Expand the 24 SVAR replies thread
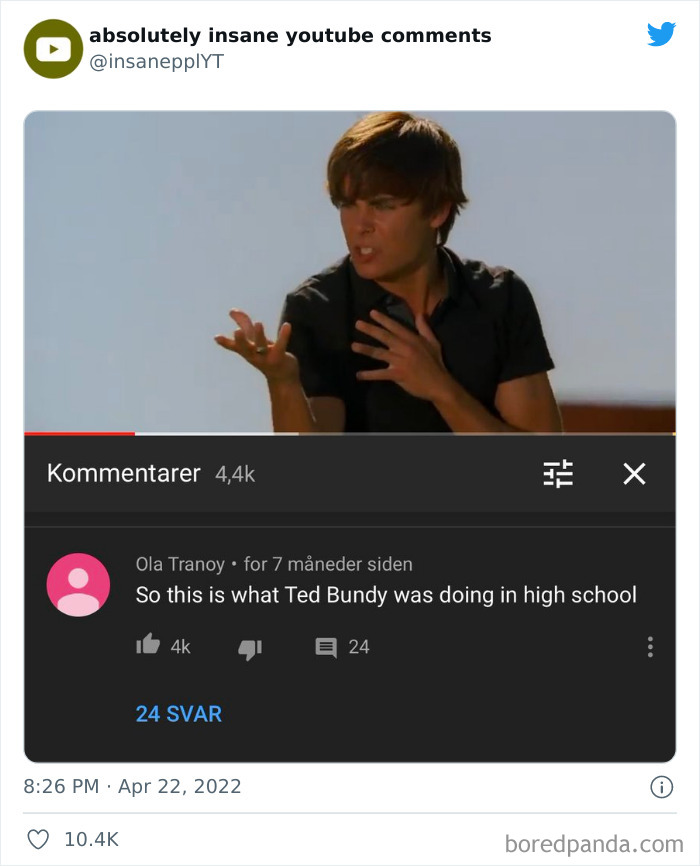 pos(179,714)
